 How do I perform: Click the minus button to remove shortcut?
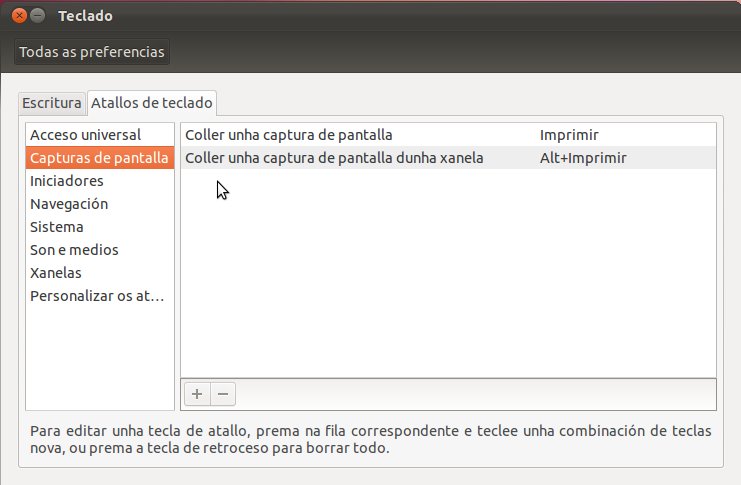pyautogui.click(x=223, y=394)
